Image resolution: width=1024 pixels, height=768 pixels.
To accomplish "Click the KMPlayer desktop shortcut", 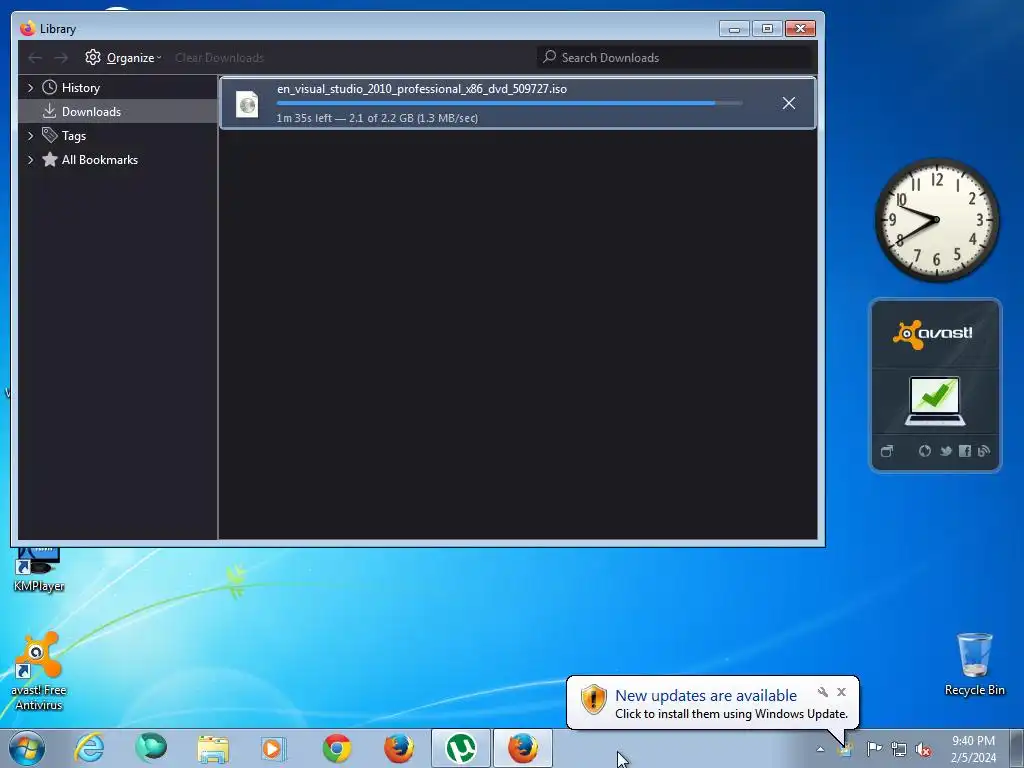I will click(39, 570).
